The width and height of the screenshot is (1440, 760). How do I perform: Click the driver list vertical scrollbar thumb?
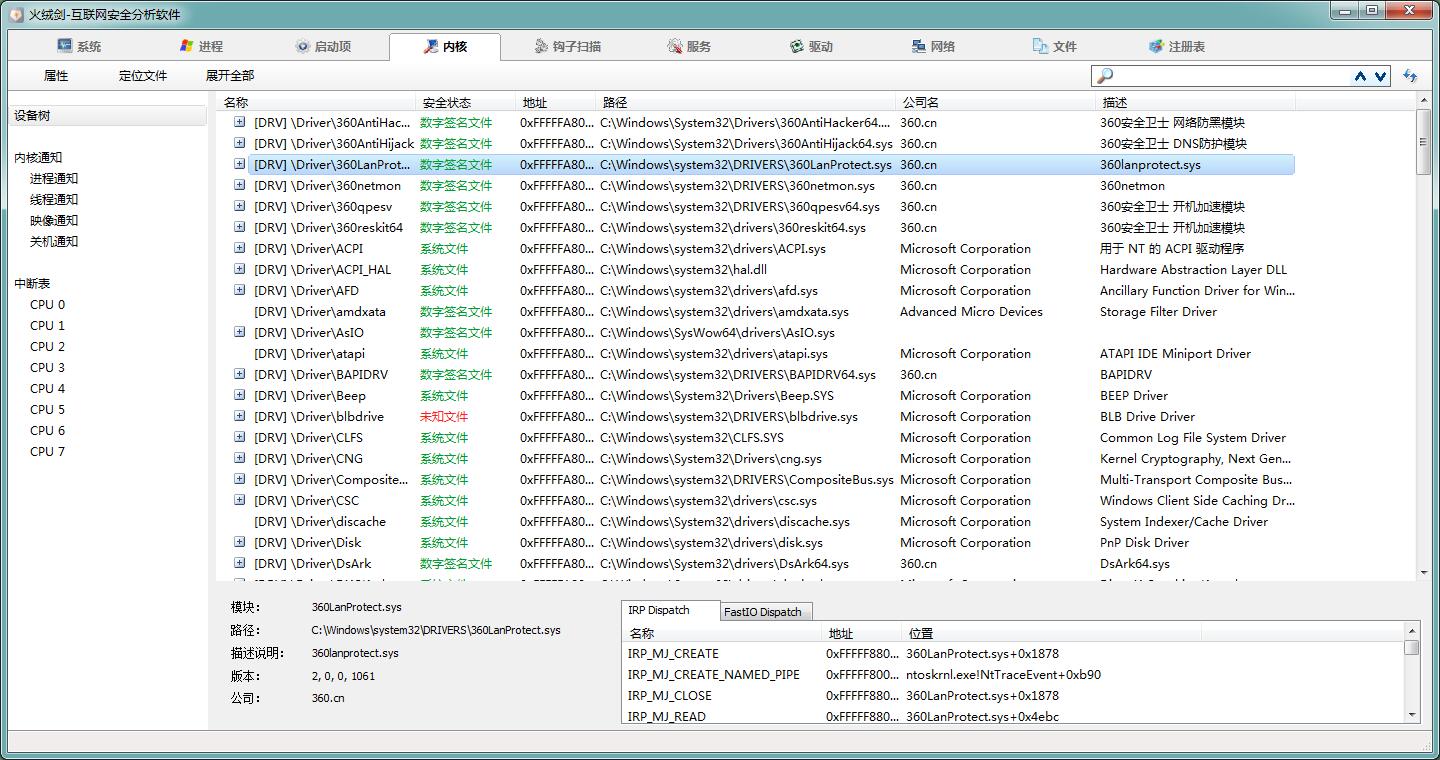[1423, 140]
